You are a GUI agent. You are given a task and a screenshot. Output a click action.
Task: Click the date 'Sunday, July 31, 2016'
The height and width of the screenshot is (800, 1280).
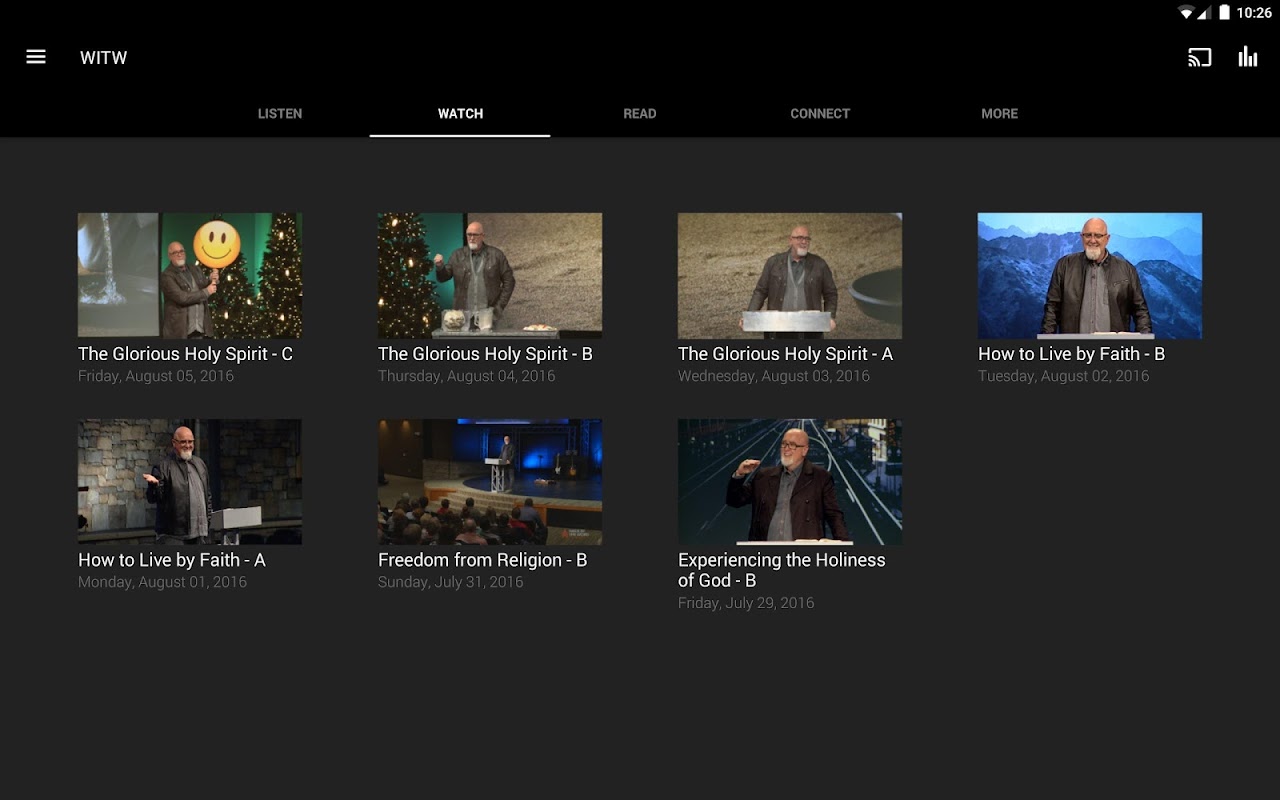[x=451, y=582]
